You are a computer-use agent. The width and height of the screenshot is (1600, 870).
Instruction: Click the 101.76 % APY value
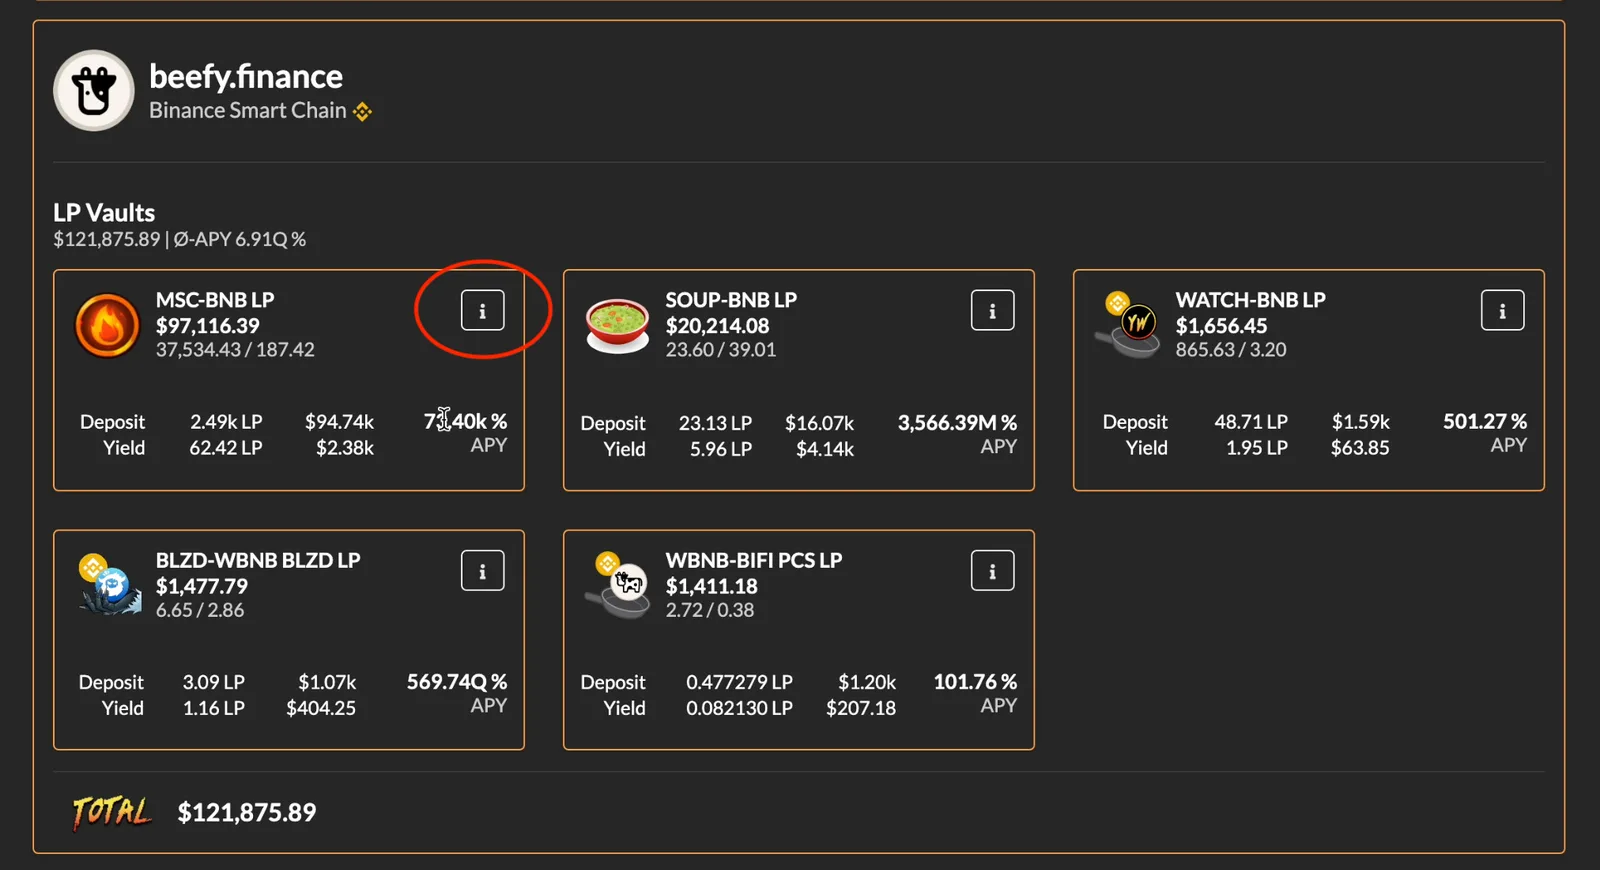coord(975,681)
